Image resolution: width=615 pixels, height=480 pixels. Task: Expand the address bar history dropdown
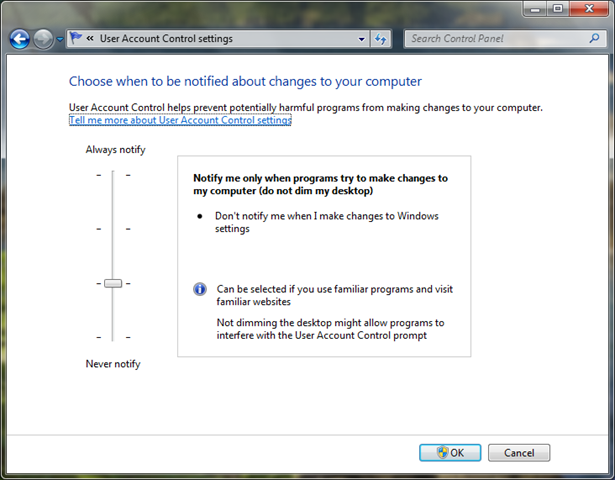(362, 39)
